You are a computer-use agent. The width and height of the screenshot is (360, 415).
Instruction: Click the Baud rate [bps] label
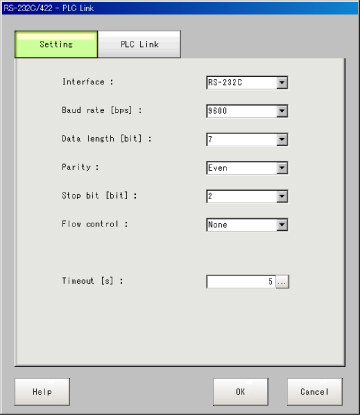pos(102,110)
